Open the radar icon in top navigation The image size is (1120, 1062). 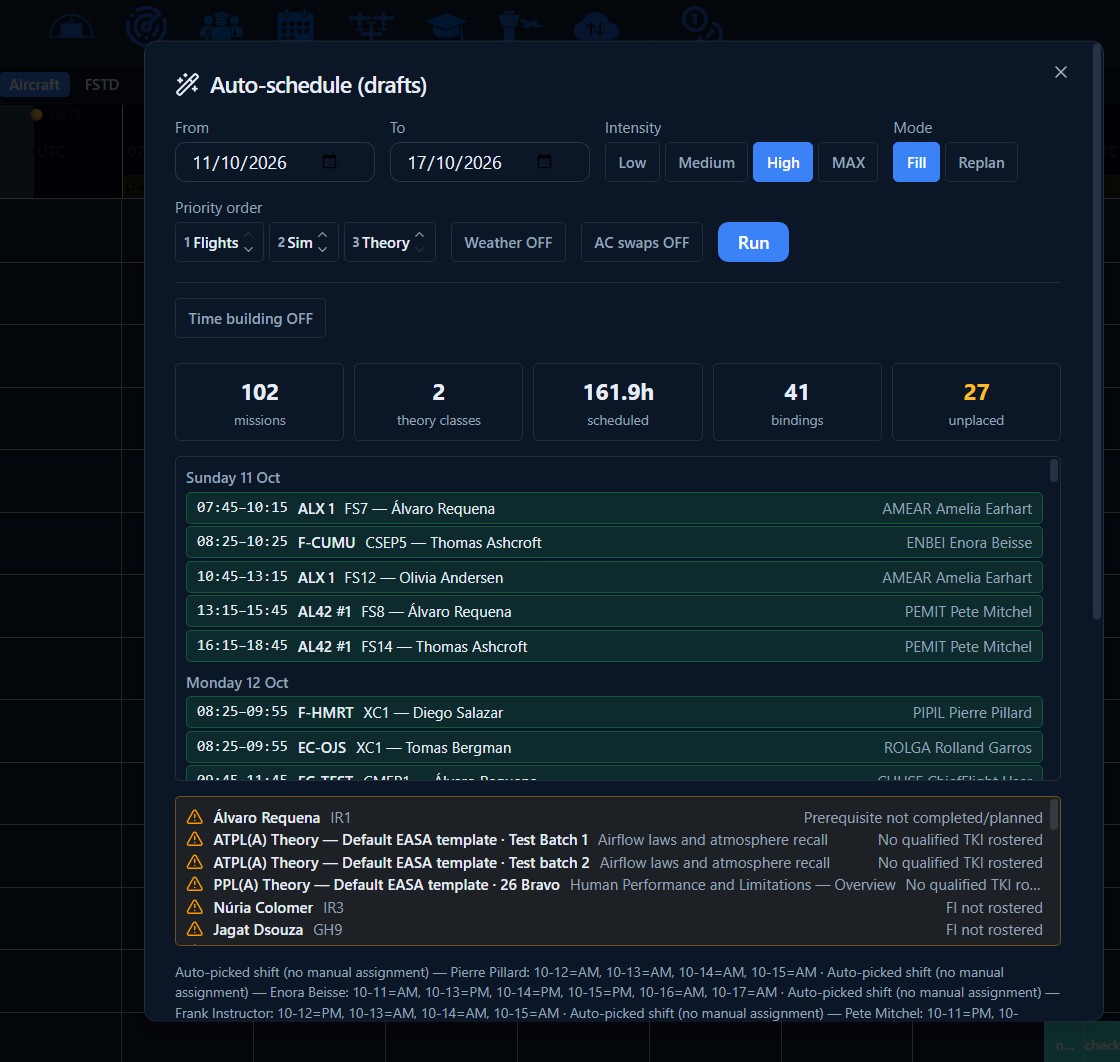pyautogui.click(x=146, y=26)
